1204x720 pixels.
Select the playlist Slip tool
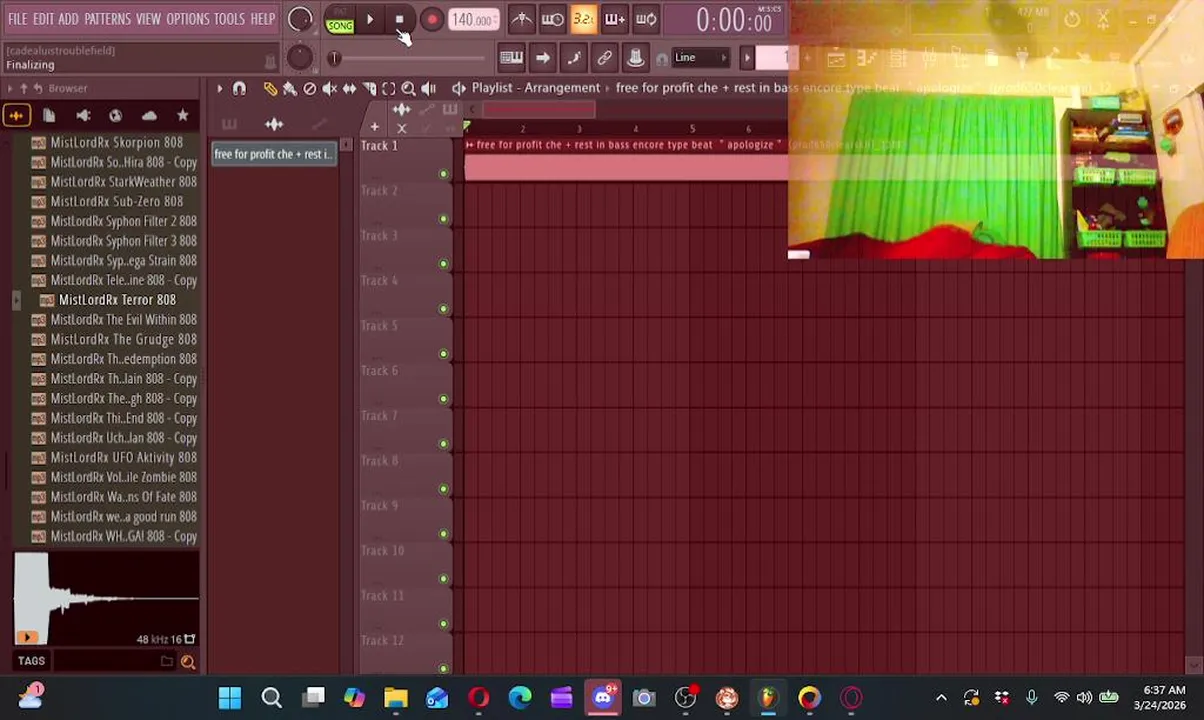[x=349, y=88]
